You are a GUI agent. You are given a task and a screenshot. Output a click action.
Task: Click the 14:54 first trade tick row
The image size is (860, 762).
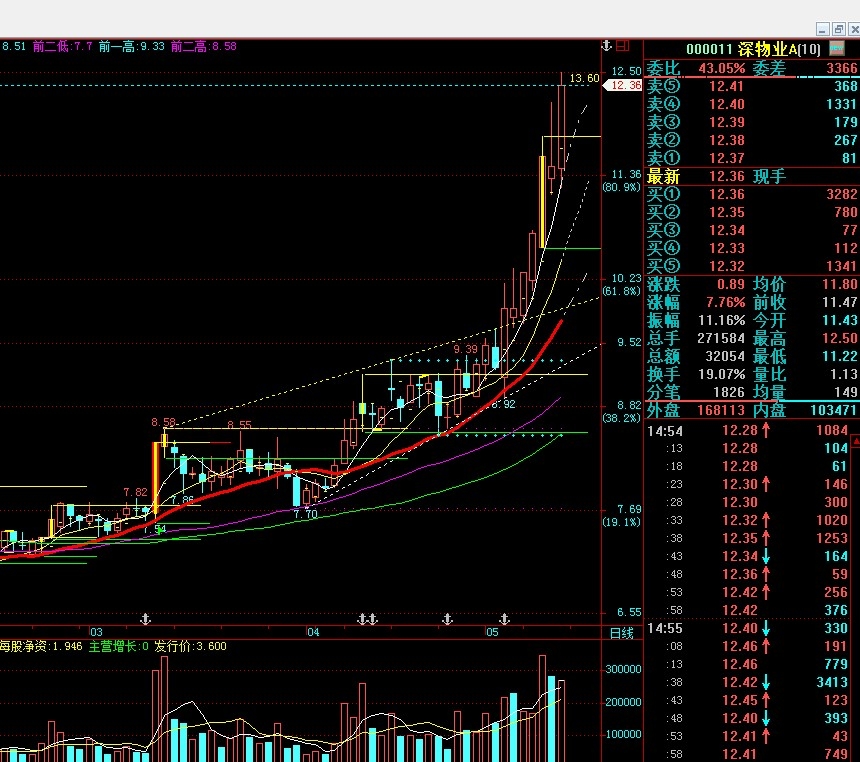(752, 430)
